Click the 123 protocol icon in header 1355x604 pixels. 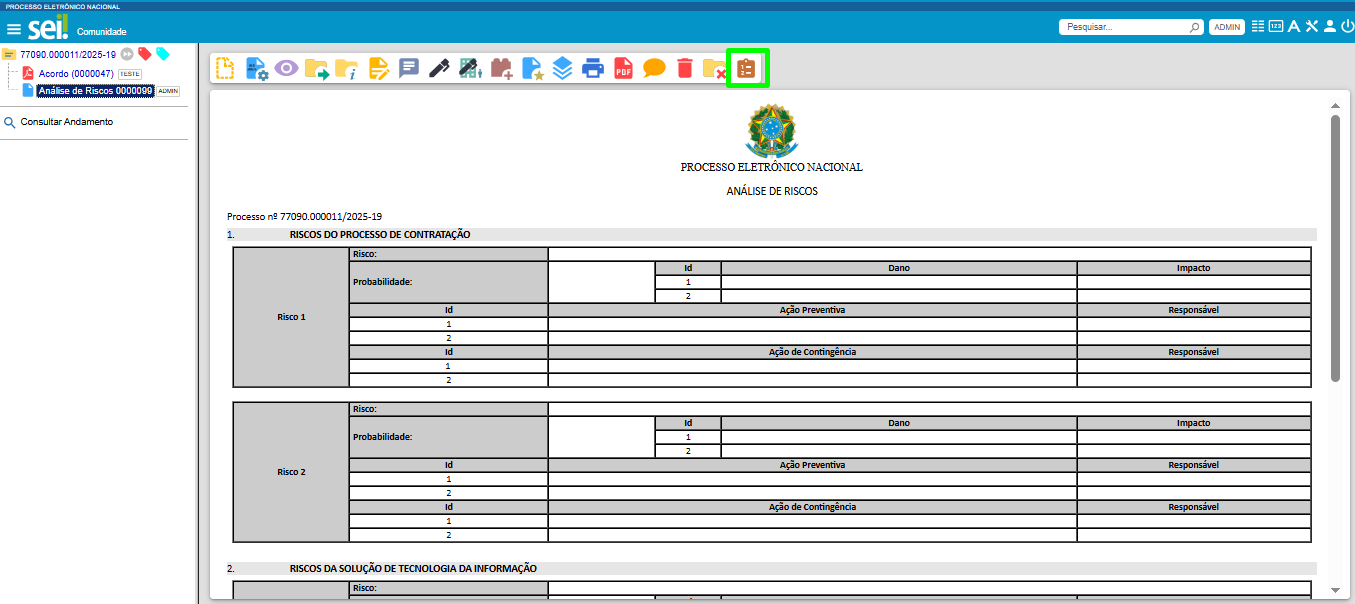pos(1276,27)
